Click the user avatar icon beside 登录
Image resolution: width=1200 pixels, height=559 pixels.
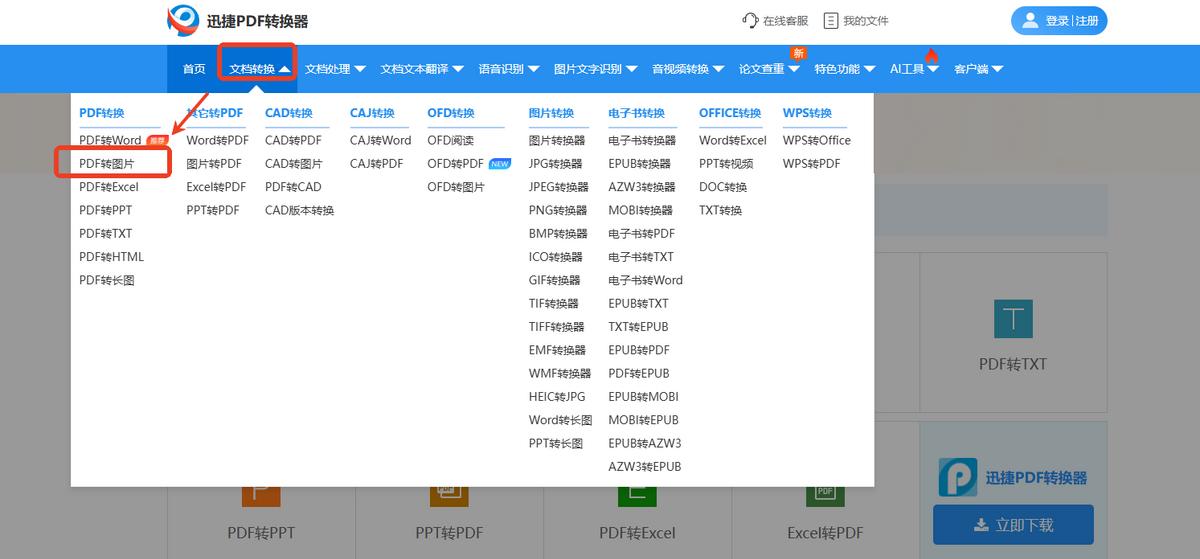point(1029,21)
